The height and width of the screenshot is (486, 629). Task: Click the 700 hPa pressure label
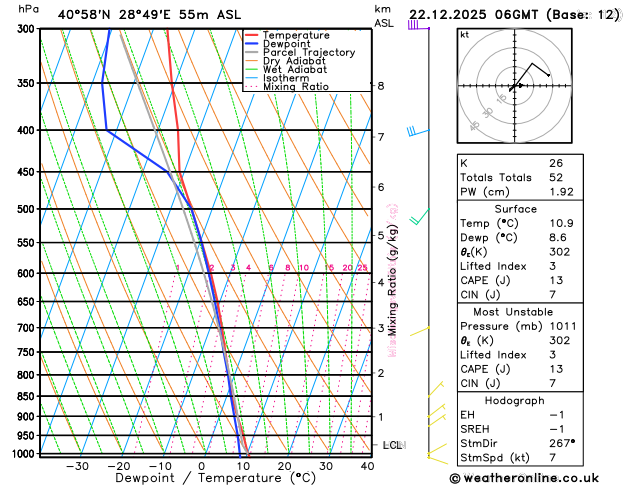[28, 328]
